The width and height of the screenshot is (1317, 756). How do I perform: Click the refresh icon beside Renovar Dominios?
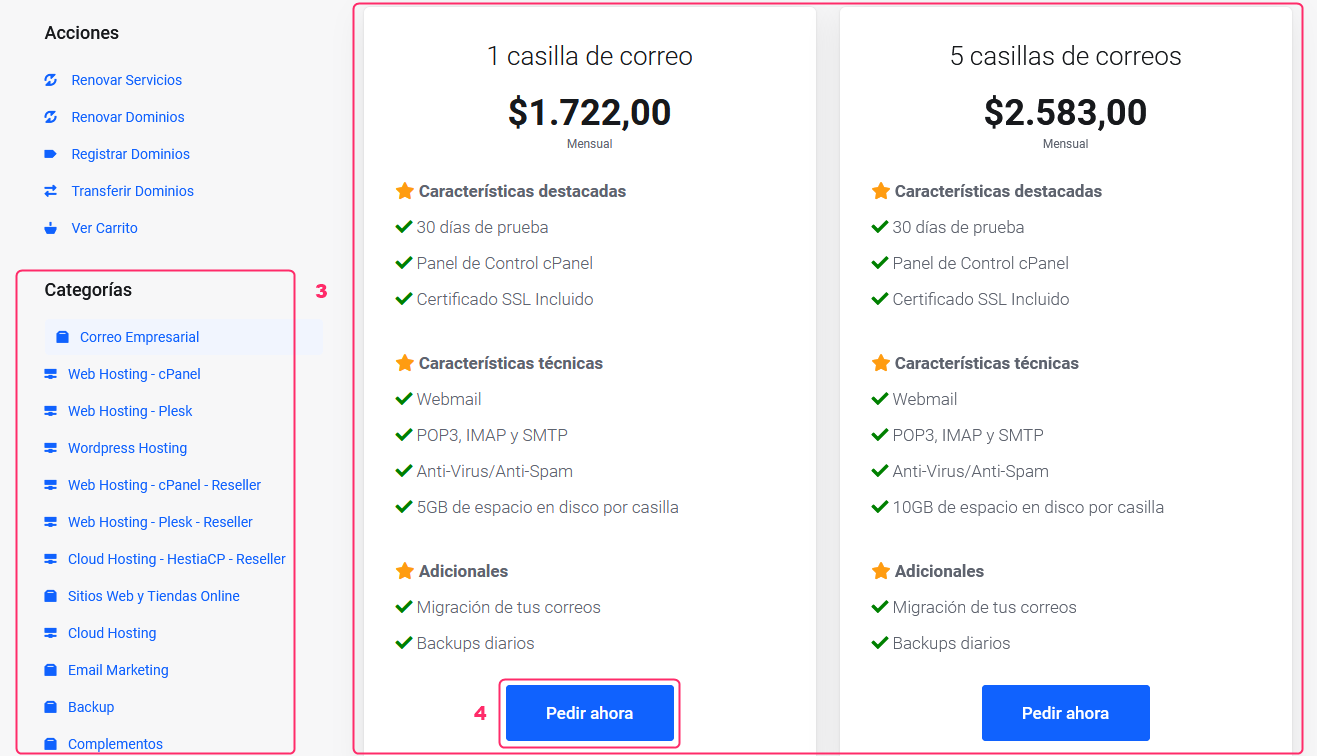[51, 117]
